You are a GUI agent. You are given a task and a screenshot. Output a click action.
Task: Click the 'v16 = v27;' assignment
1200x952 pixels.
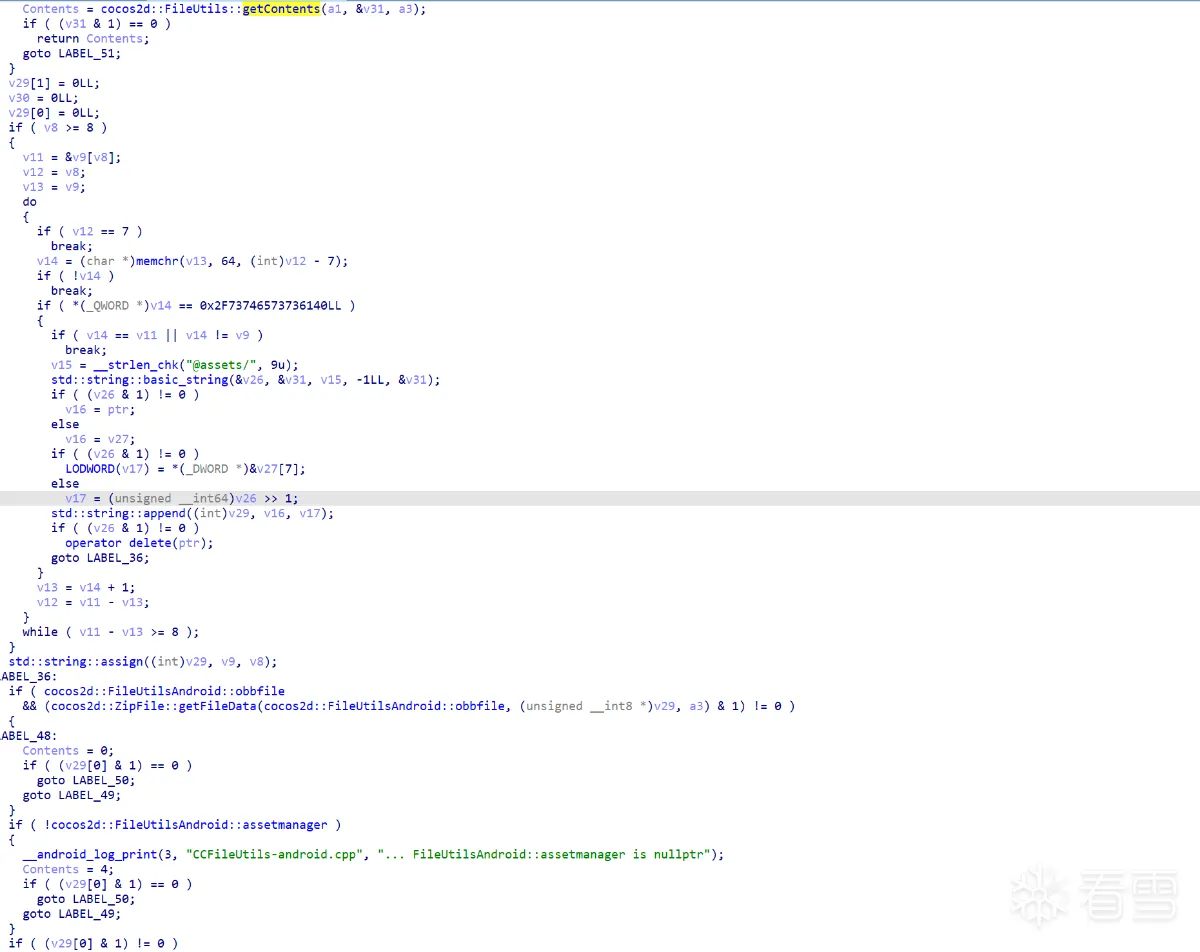coord(100,439)
